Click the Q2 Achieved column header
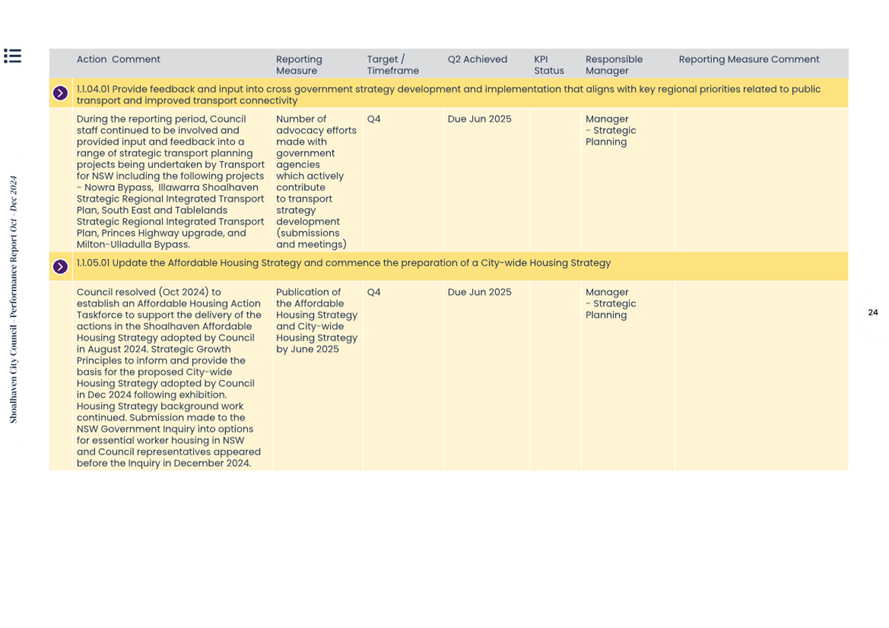Image resolution: width=889 pixels, height=628 pixels. (x=477, y=59)
